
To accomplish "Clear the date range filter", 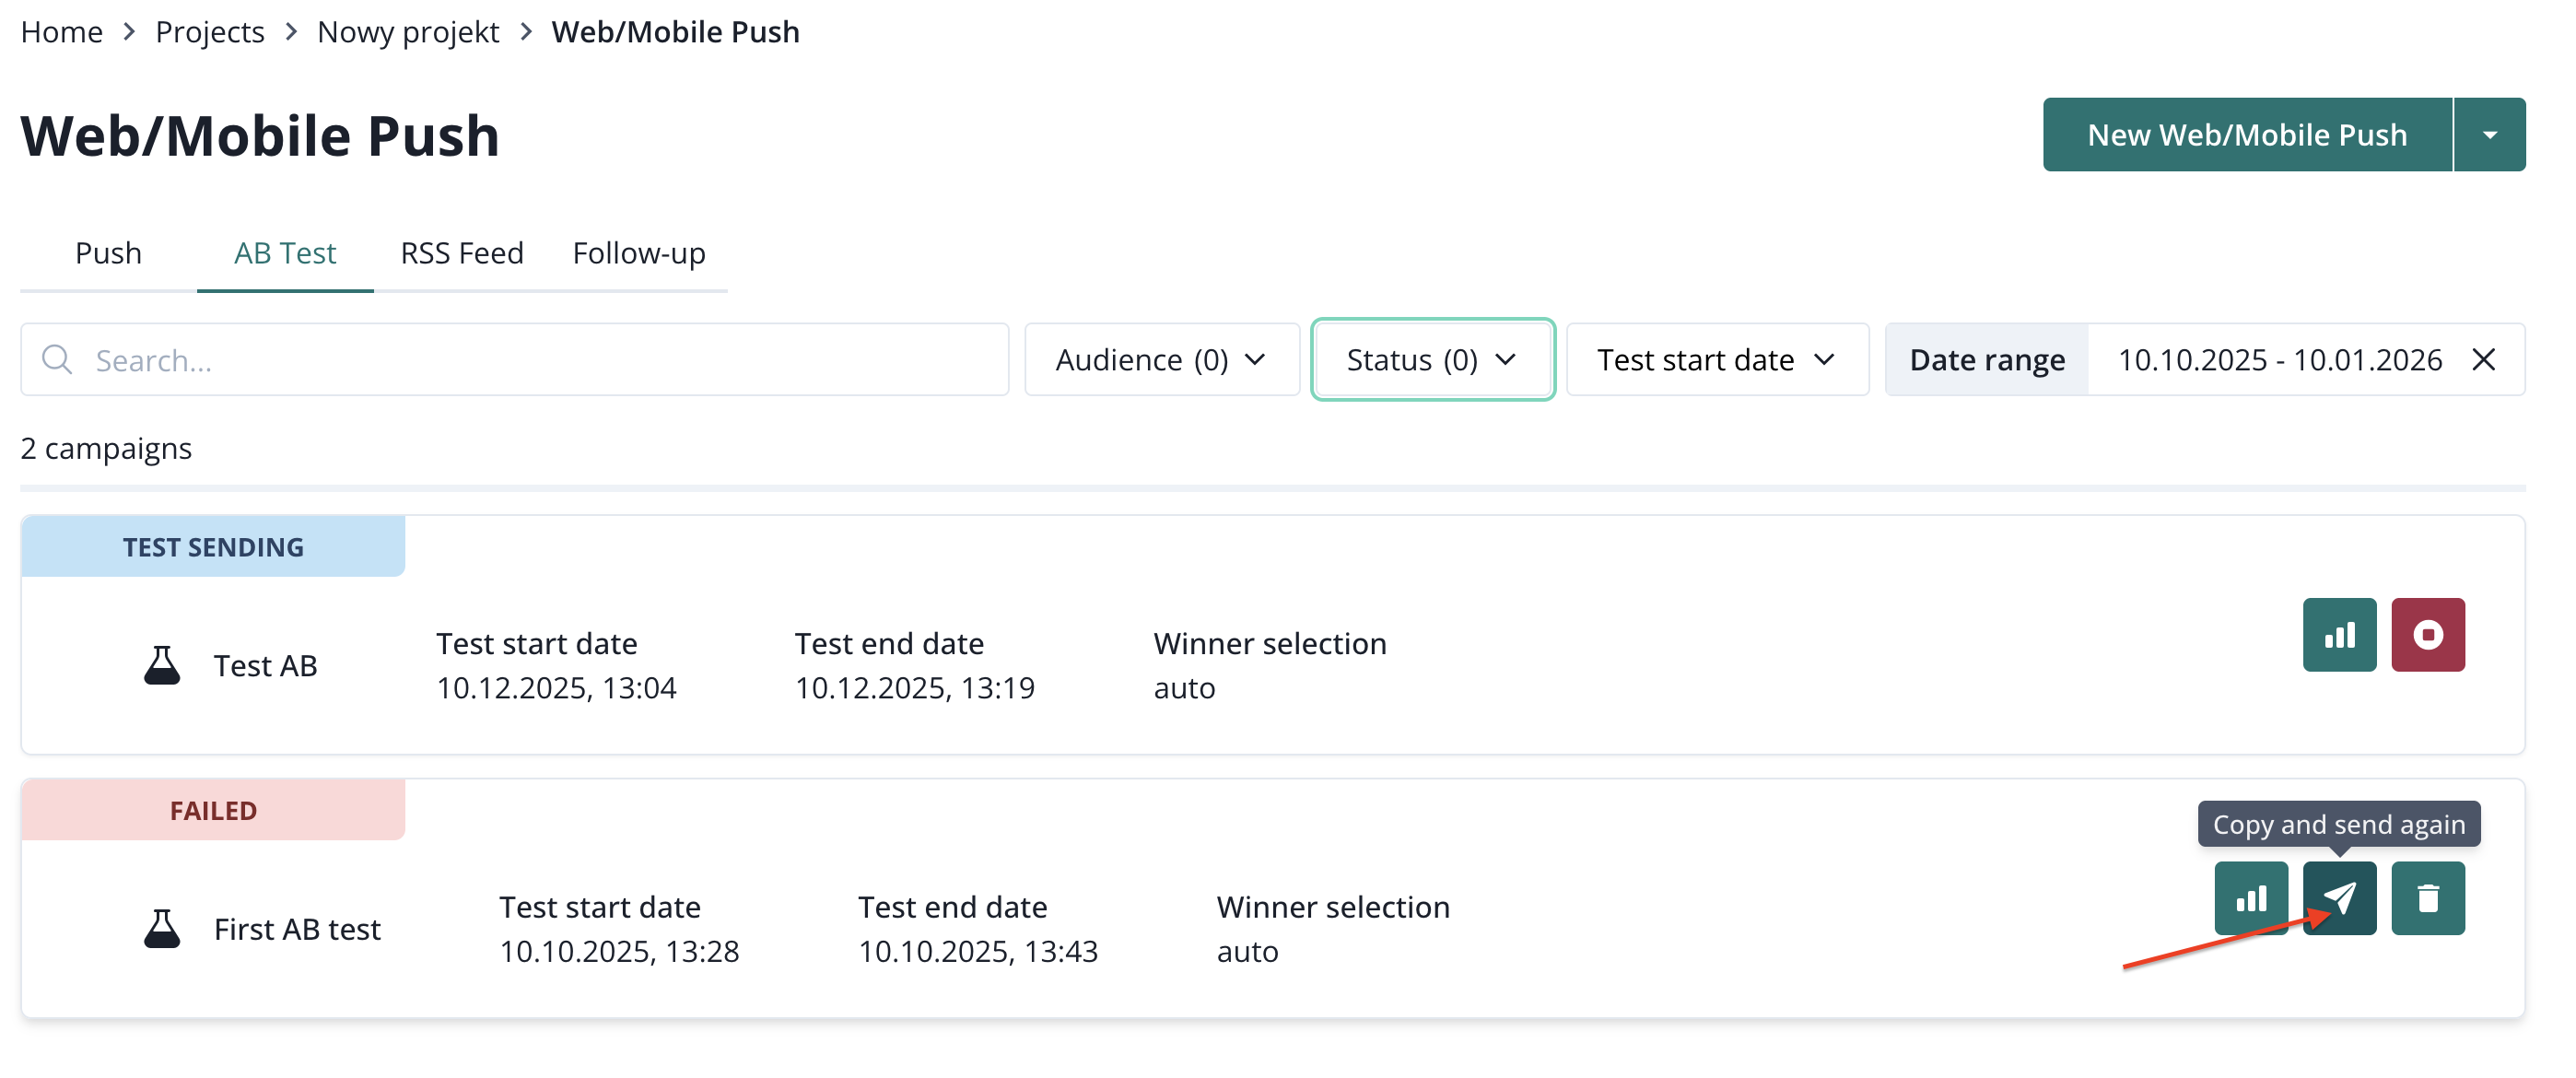I will [2483, 359].
